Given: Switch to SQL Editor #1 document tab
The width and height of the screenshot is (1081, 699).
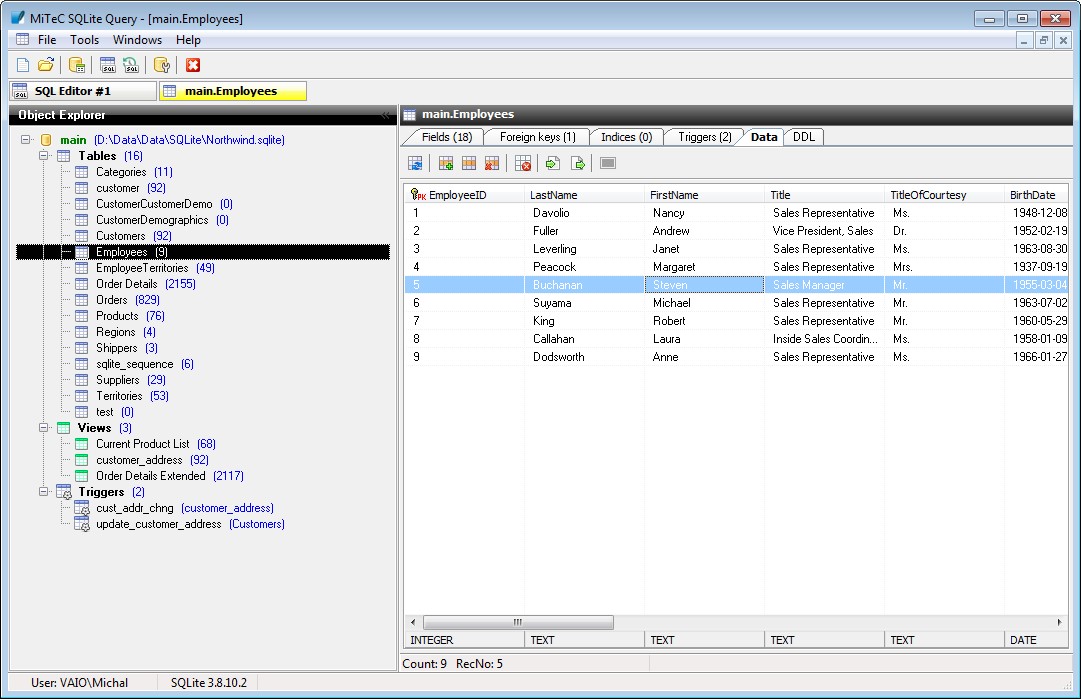Looking at the screenshot, I should (x=82, y=91).
